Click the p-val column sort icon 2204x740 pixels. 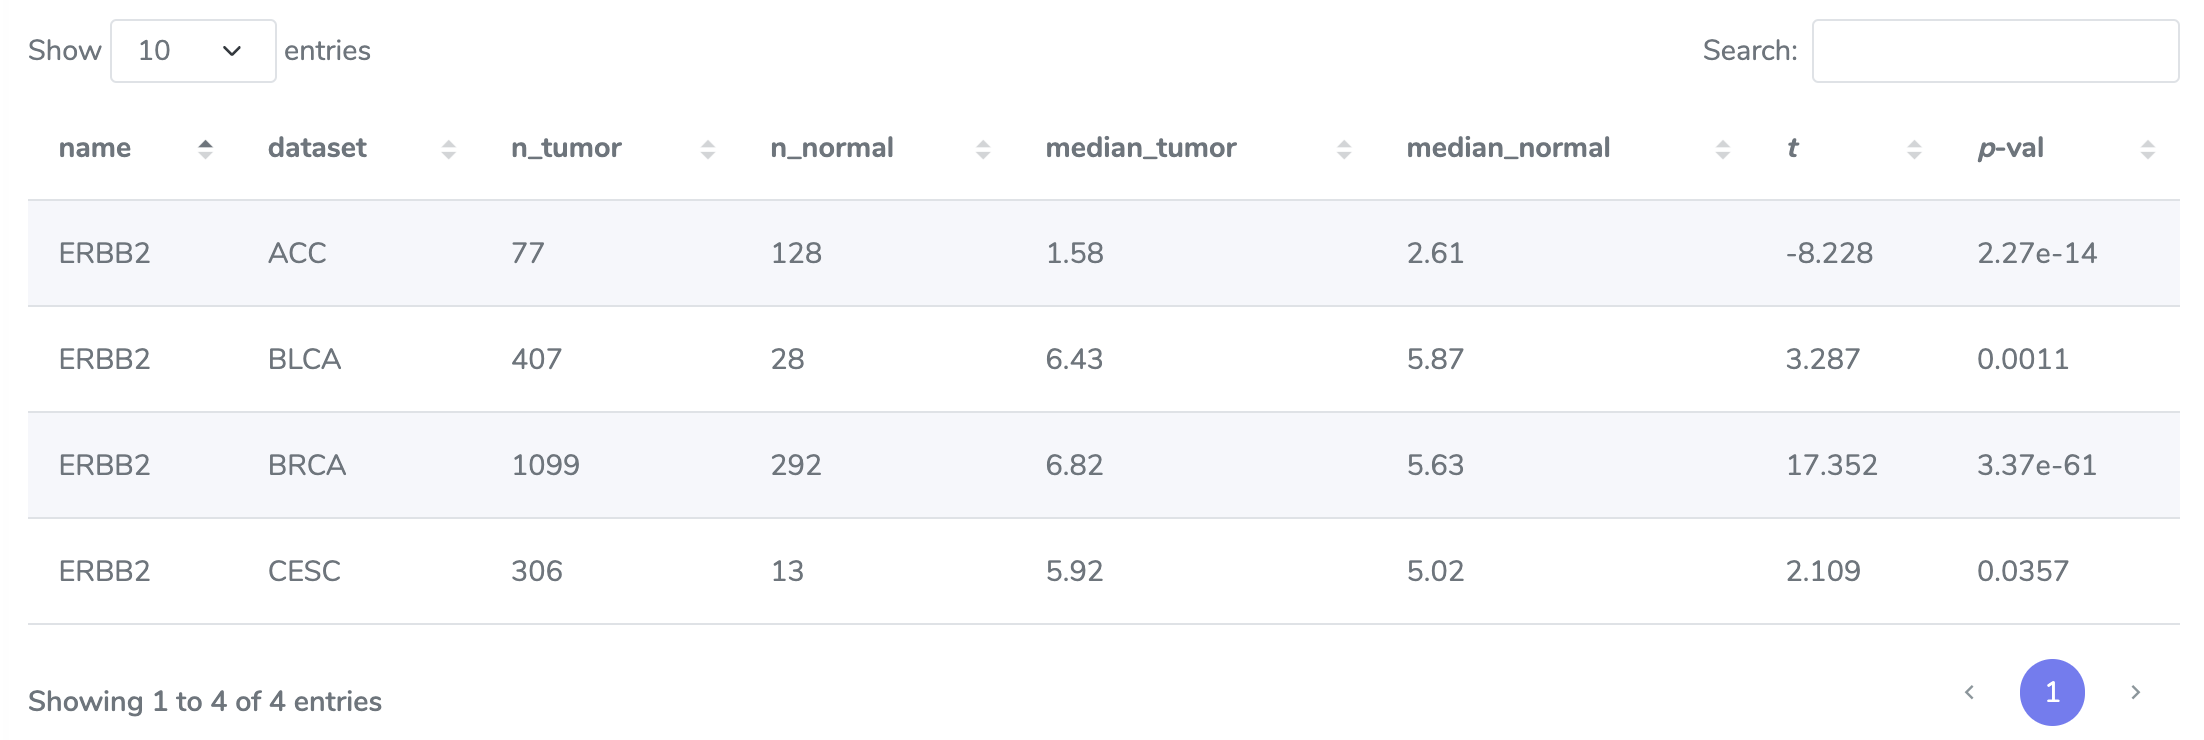2146,149
